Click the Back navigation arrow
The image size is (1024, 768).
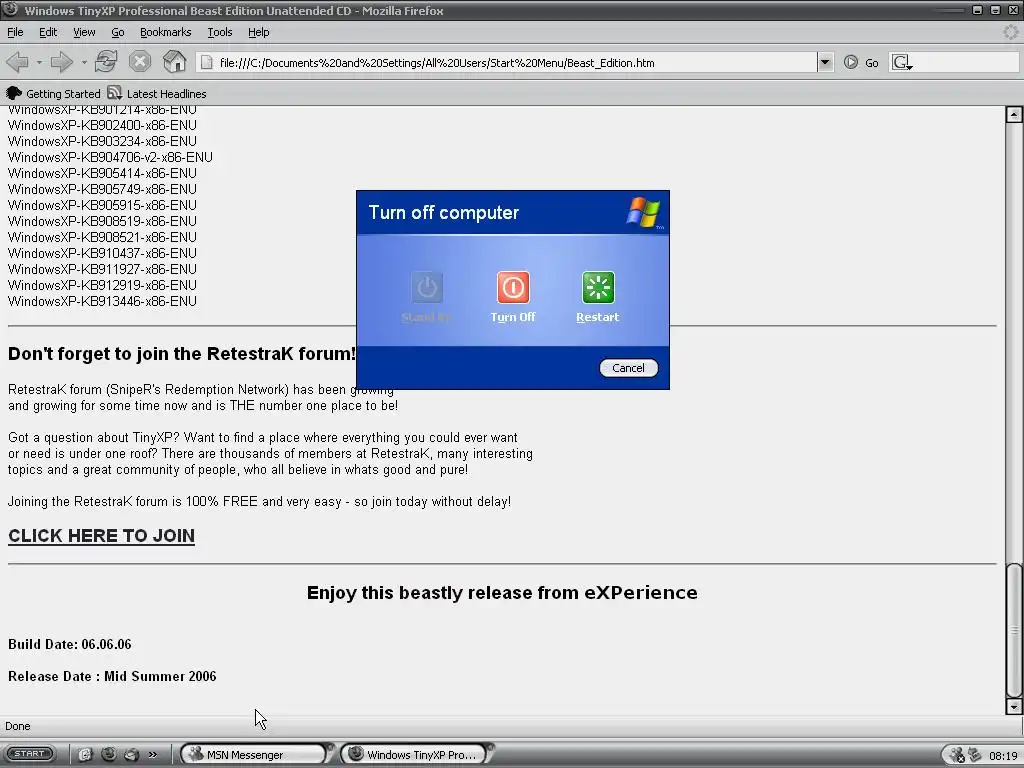pos(17,63)
